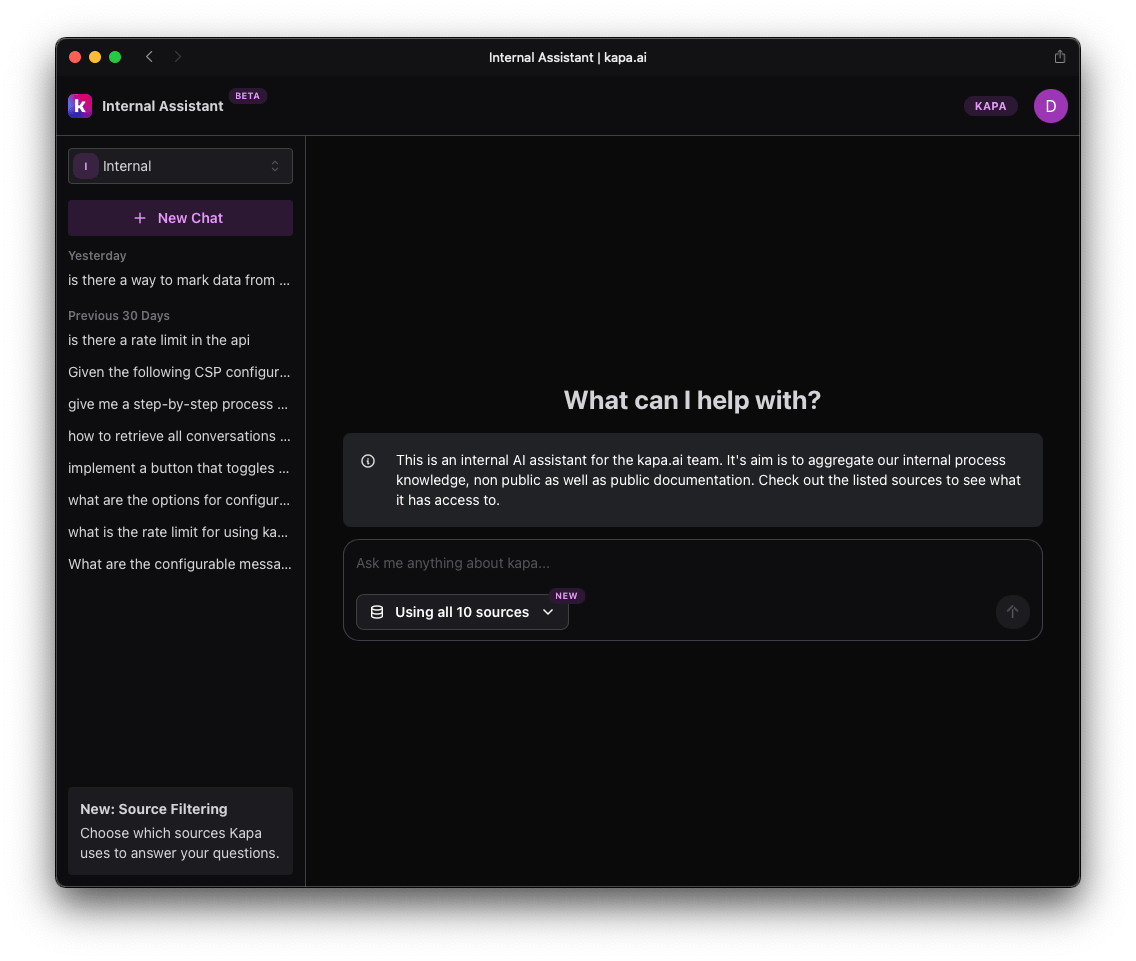This screenshot has height=961, width=1136.
Task: Go back with the left arrow
Action: point(149,57)
